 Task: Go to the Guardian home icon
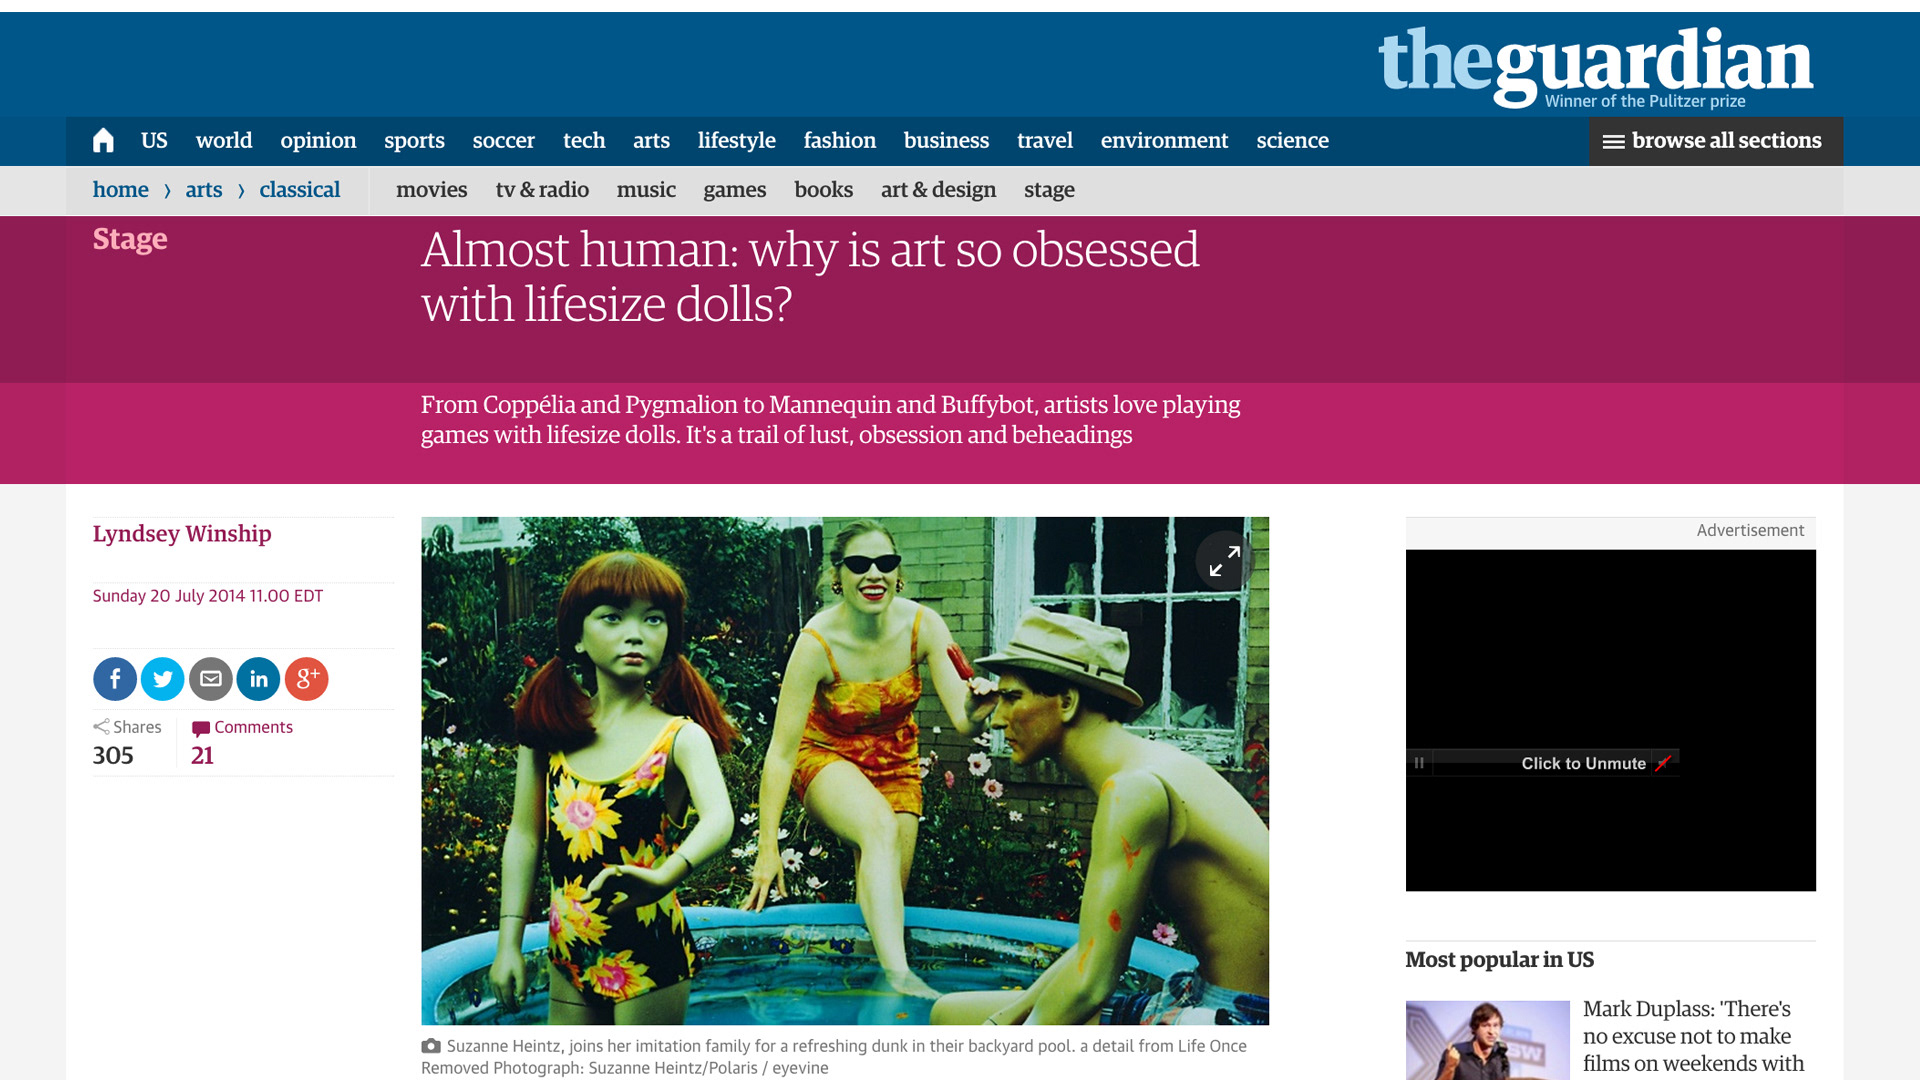point(103,141)
